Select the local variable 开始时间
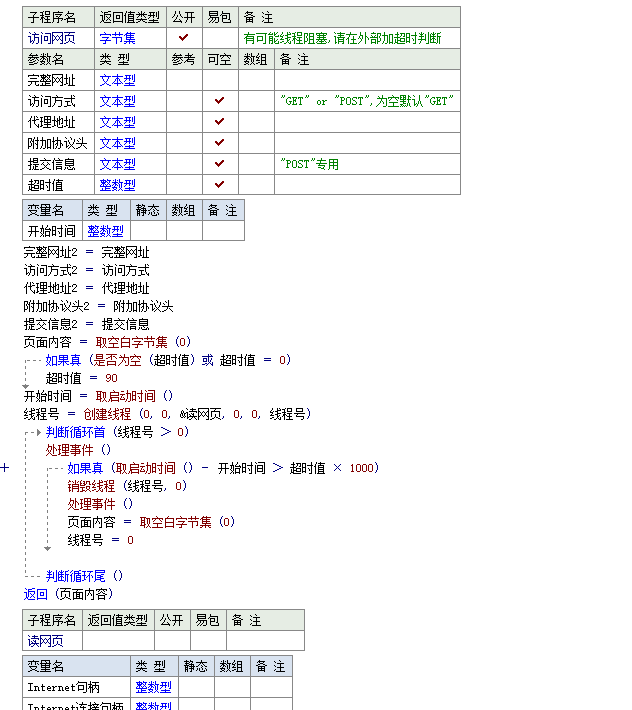 [x=52, y=231]
